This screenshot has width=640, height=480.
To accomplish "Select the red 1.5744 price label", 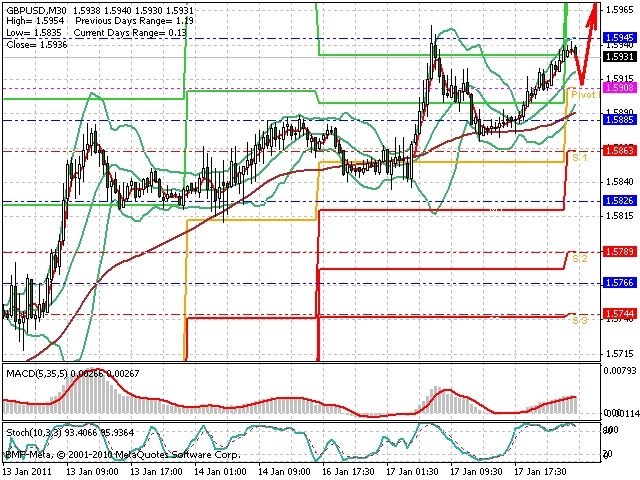I will 620,313.
